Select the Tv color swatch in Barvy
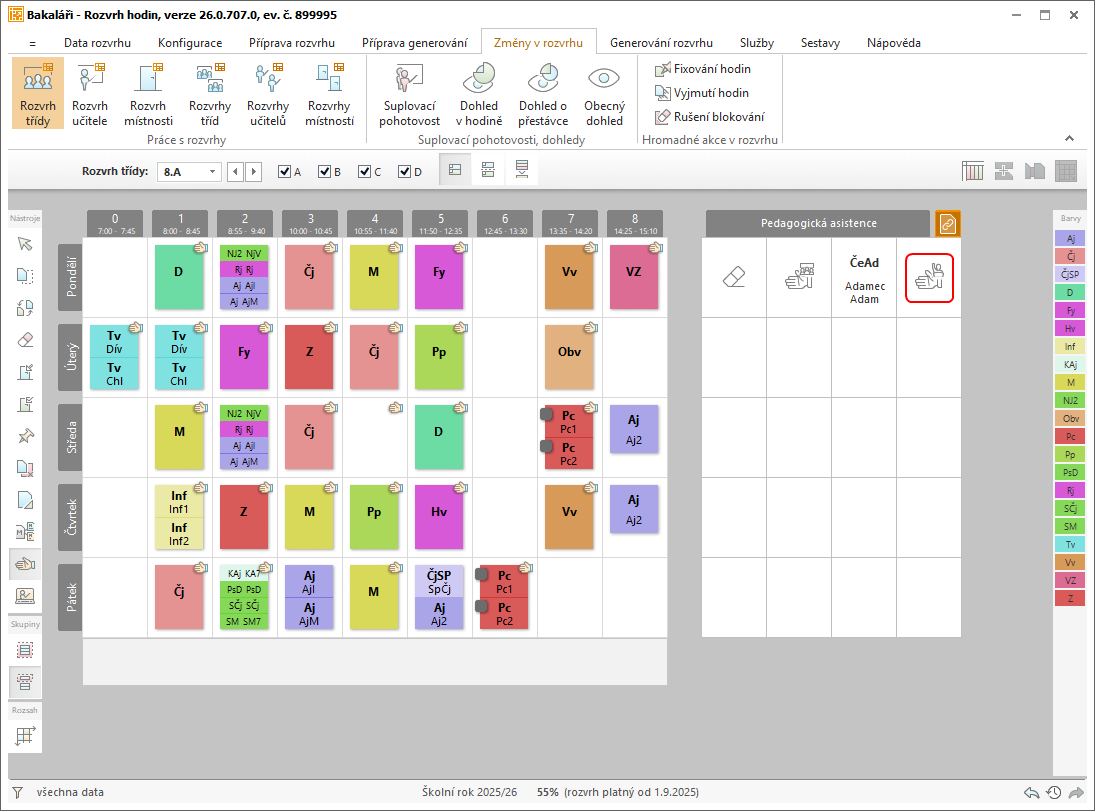Viewport: 1095px width, 811px height. 1070,544
